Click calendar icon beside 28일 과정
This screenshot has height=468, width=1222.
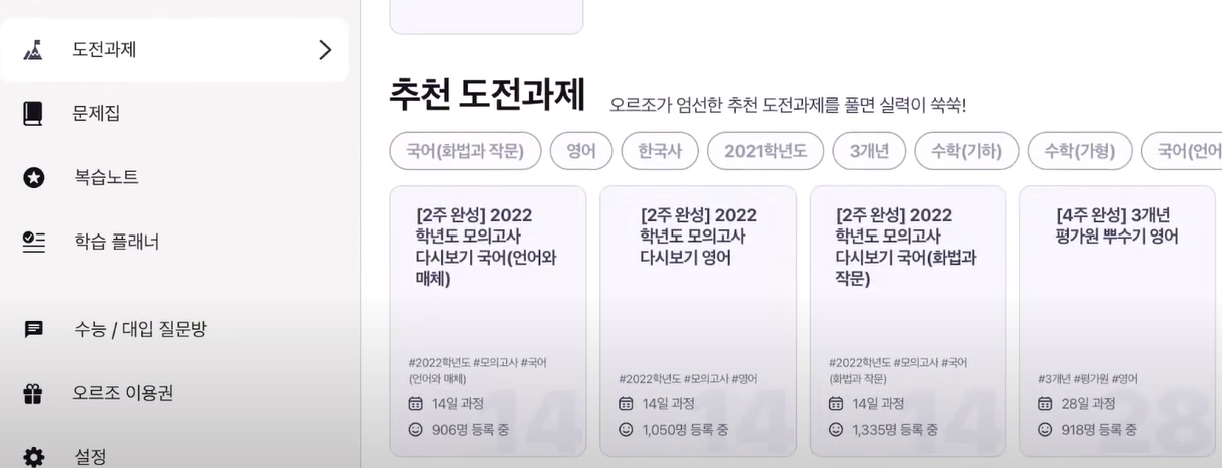tap(1045, 404)
